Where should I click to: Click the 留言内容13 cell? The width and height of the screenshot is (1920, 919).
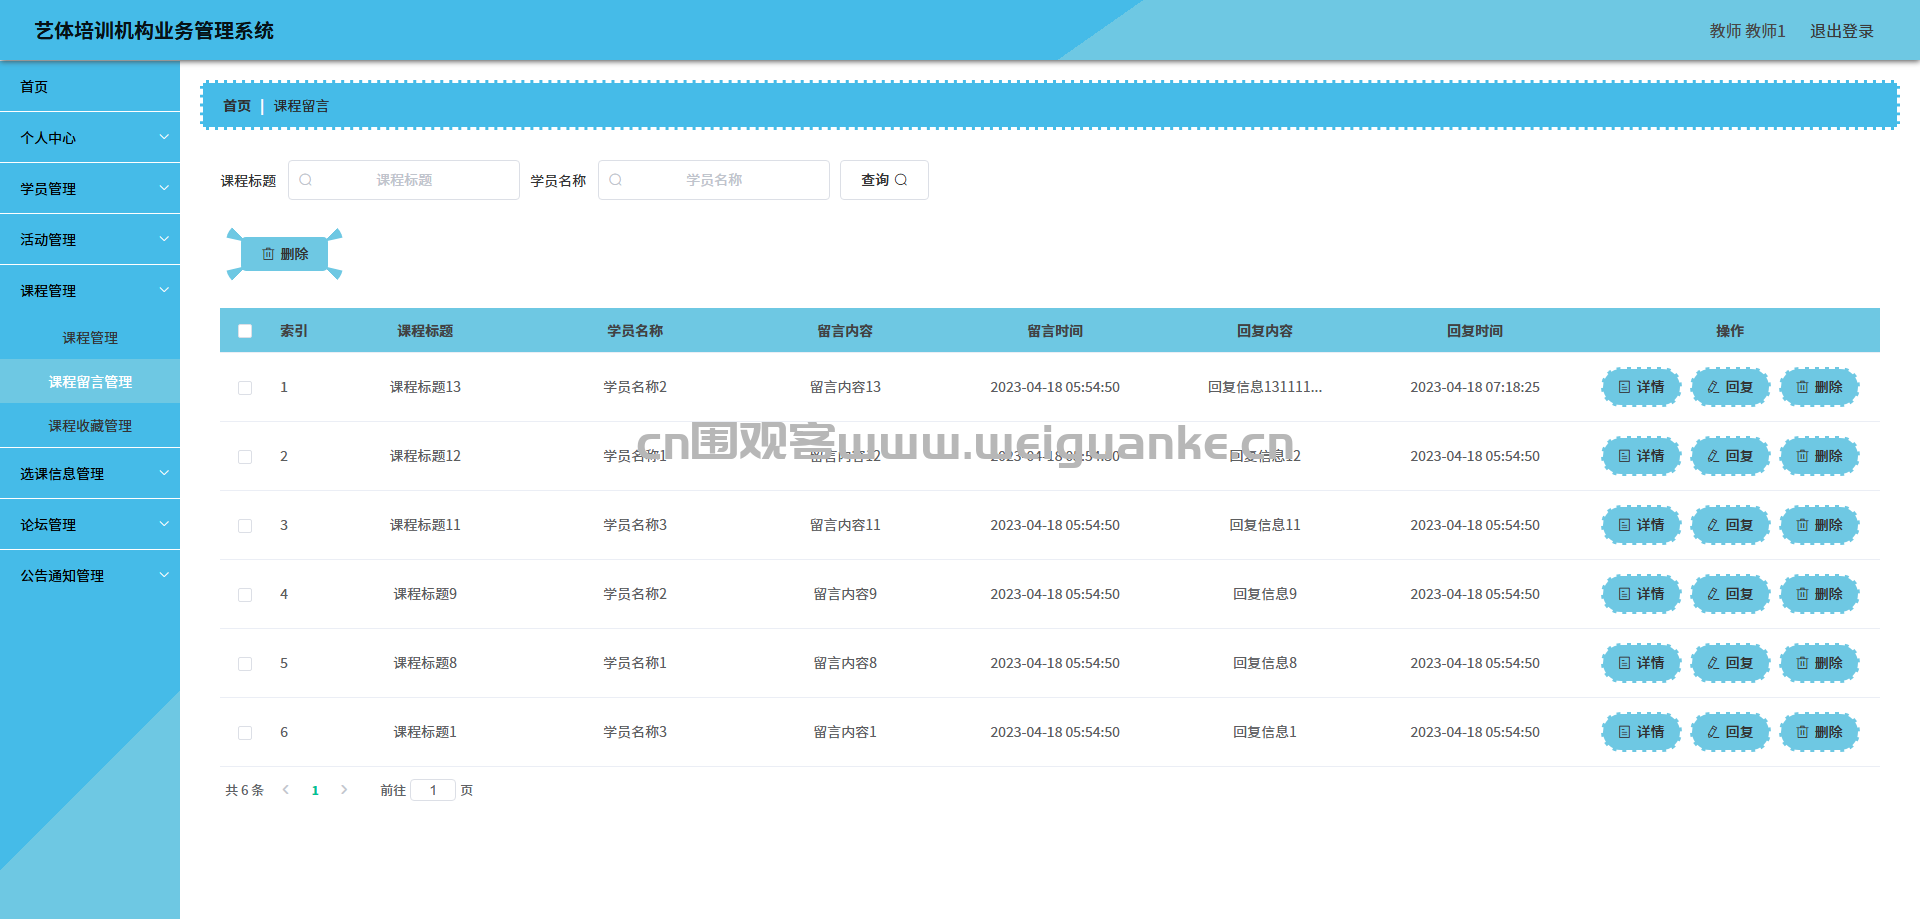[845, 387]
